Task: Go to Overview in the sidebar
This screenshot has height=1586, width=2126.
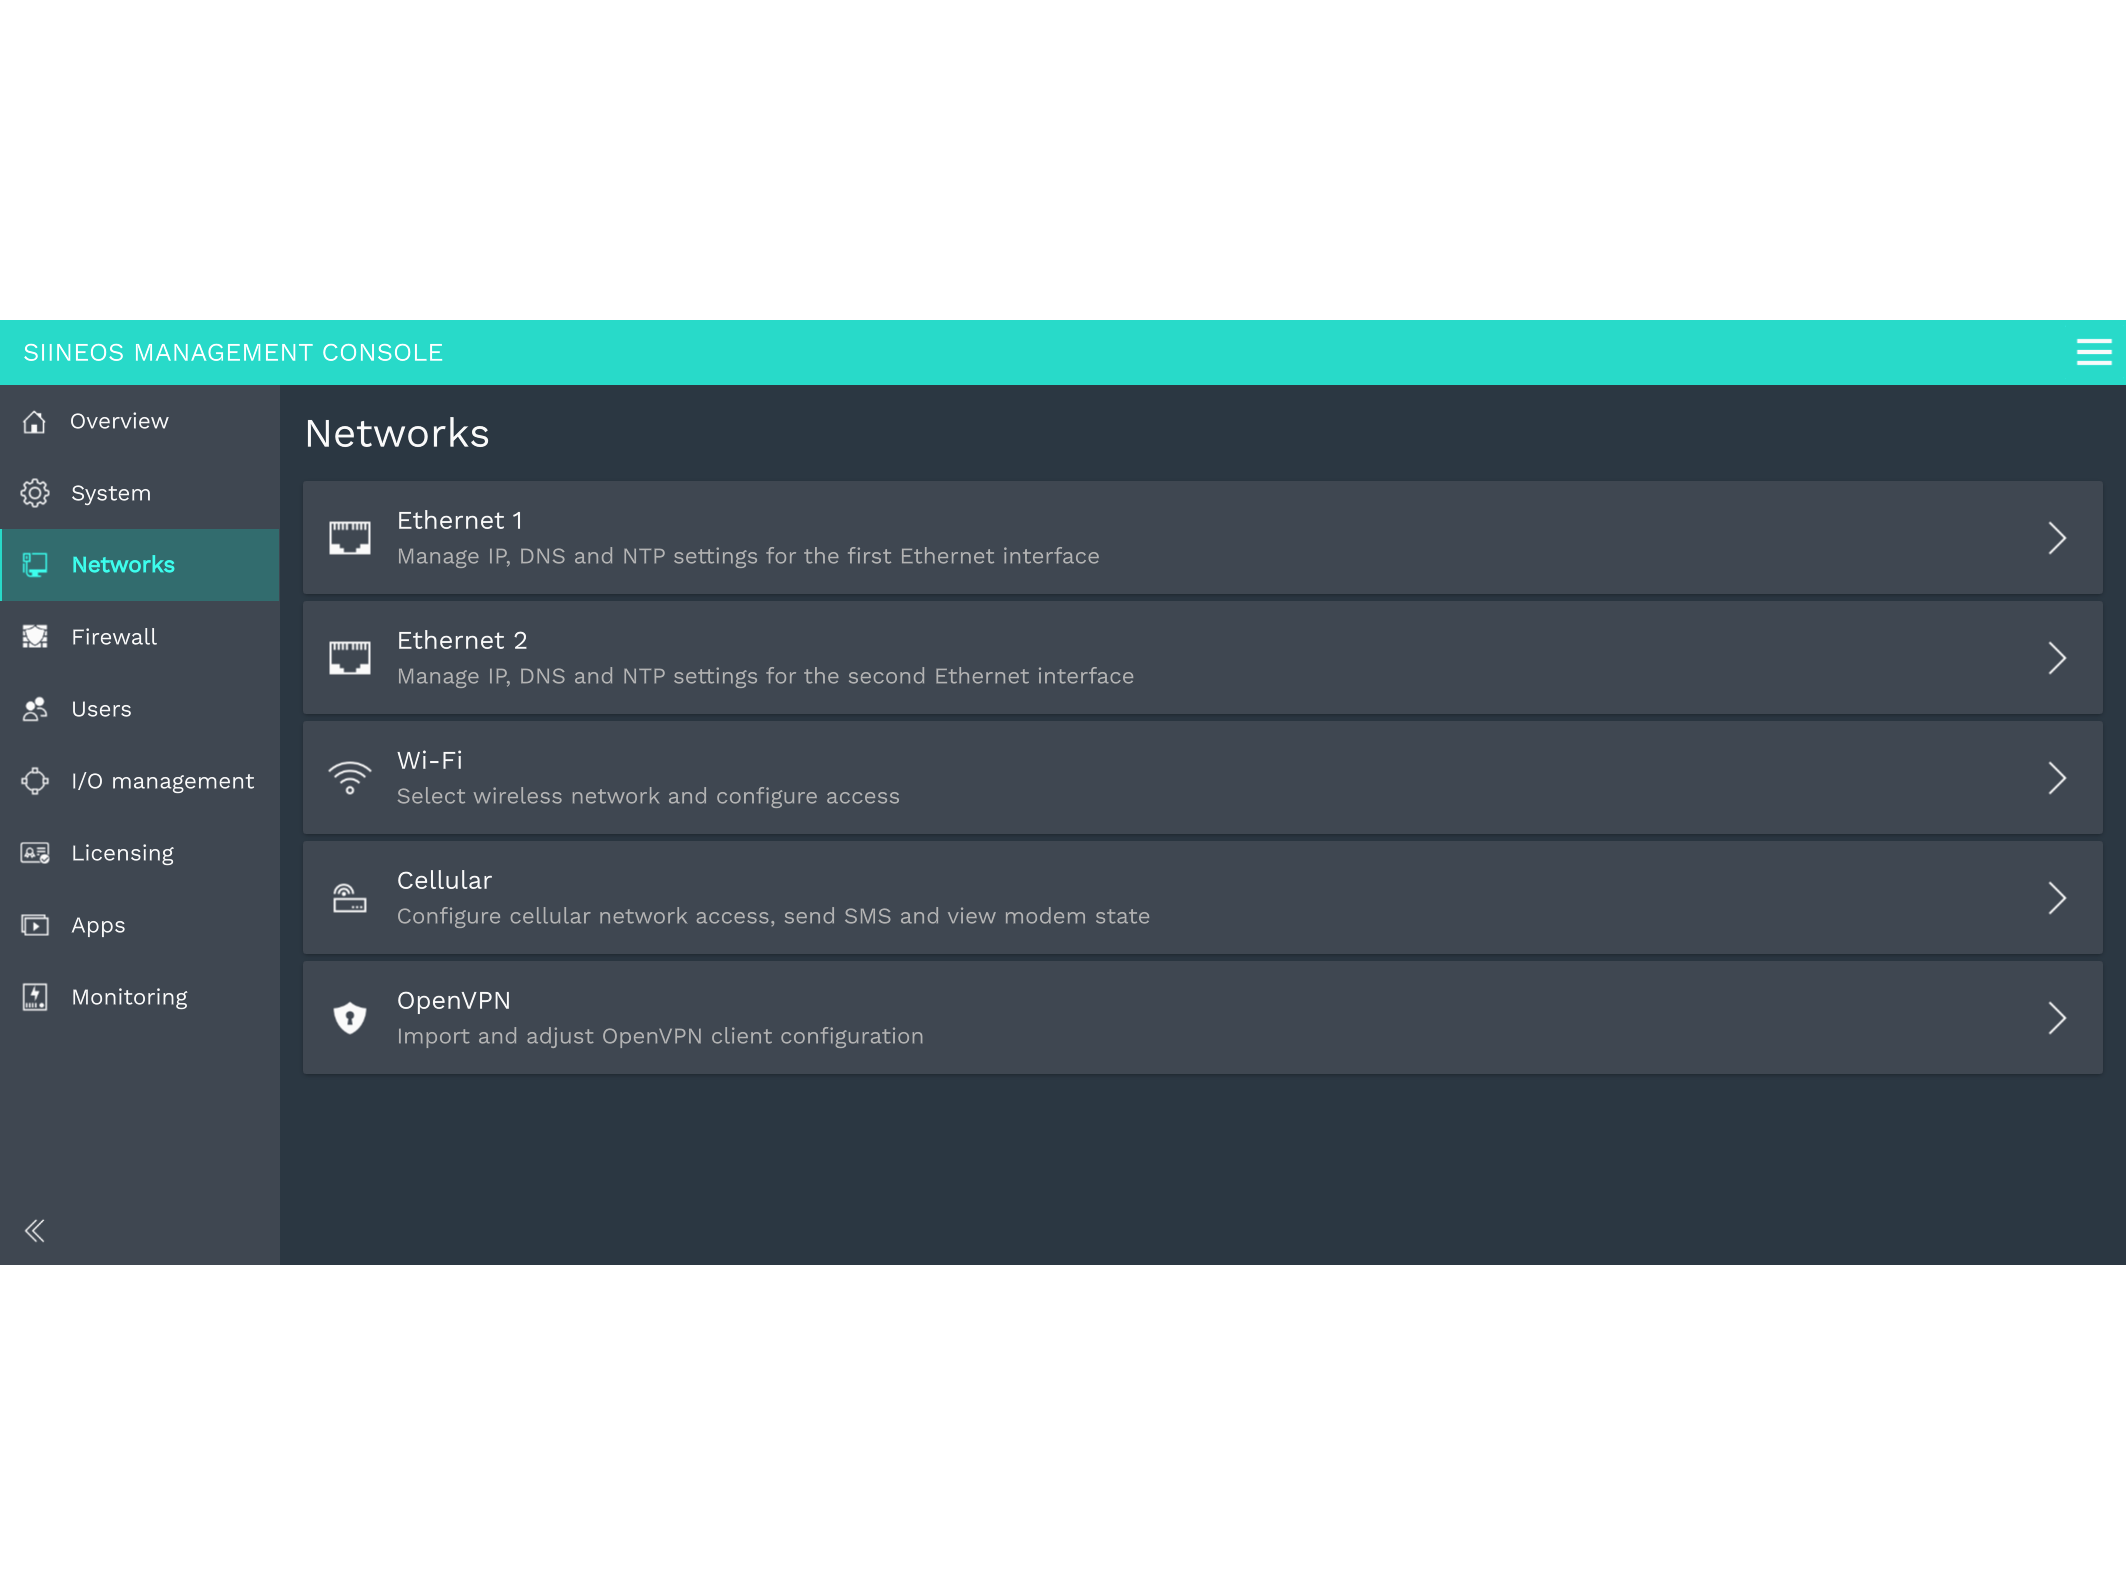Action: pyautogui.click(x=140, y=421)
